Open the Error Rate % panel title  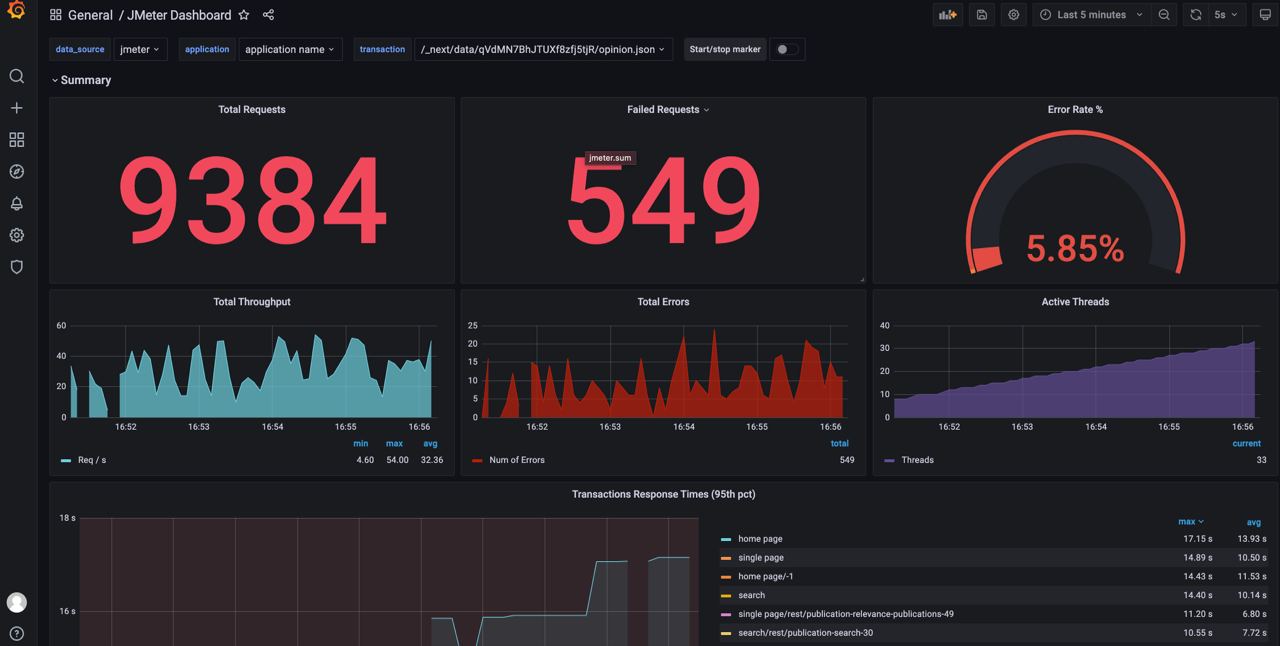point(1075,110)
